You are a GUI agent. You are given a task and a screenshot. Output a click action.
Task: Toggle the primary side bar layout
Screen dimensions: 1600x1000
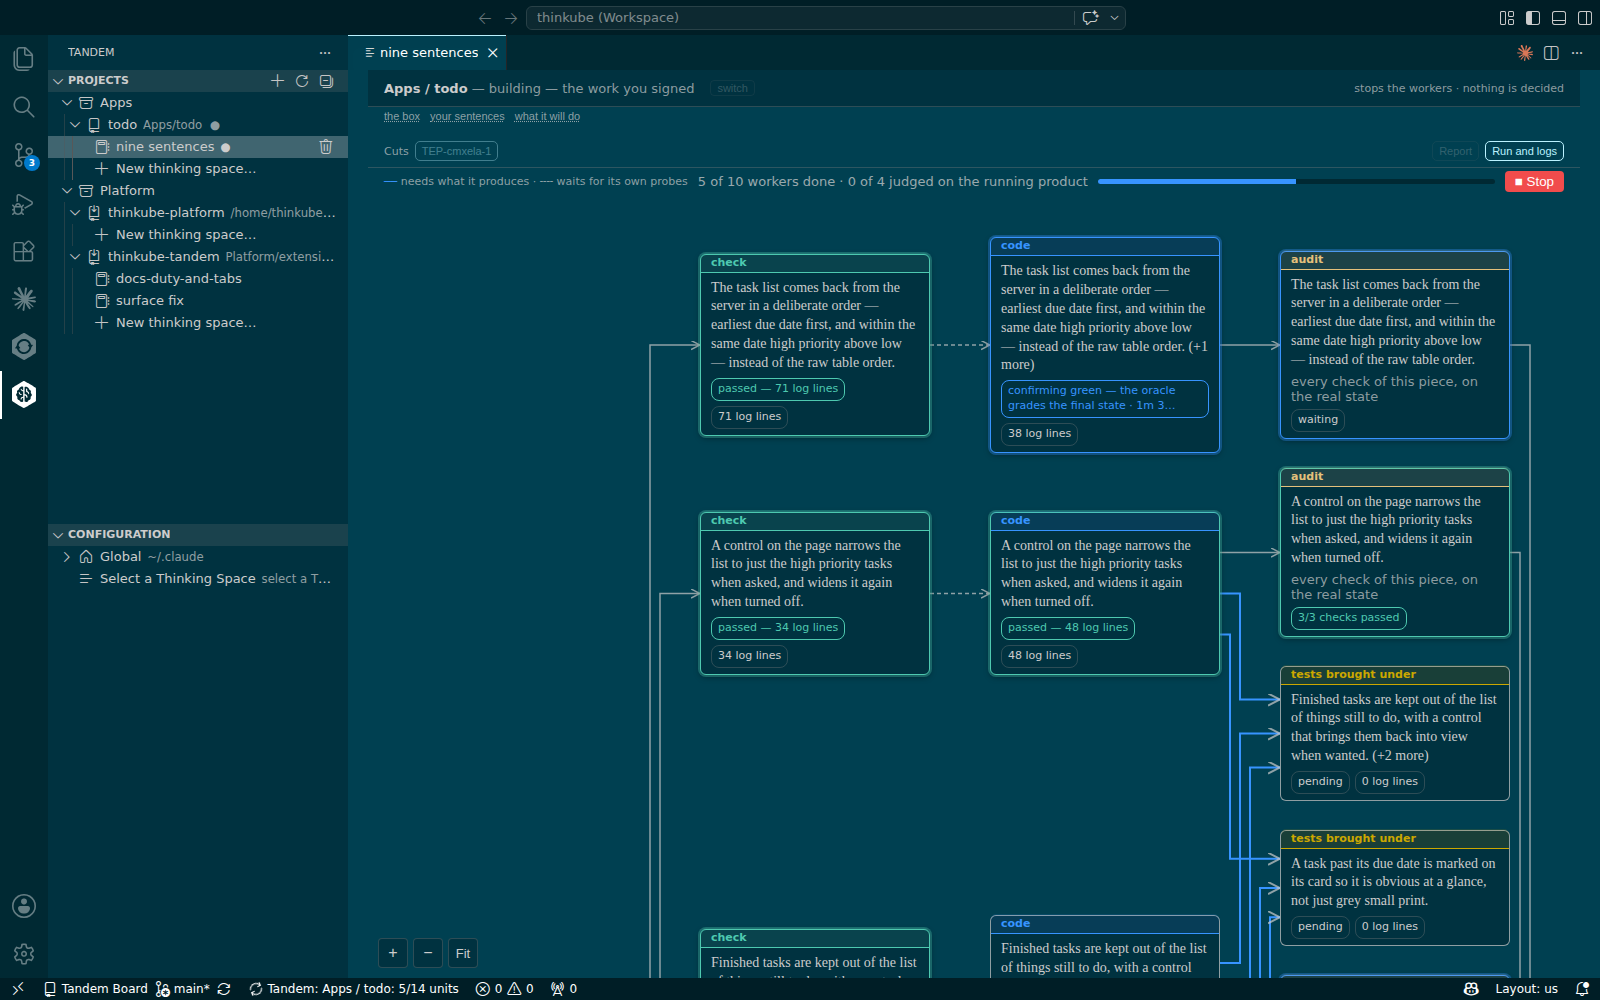click(x=1533, y=18)
